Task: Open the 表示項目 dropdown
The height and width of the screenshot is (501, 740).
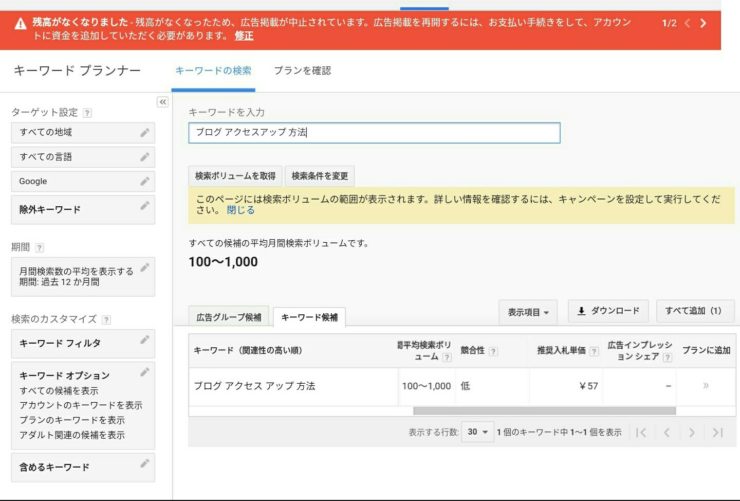Action: (529, 312)
